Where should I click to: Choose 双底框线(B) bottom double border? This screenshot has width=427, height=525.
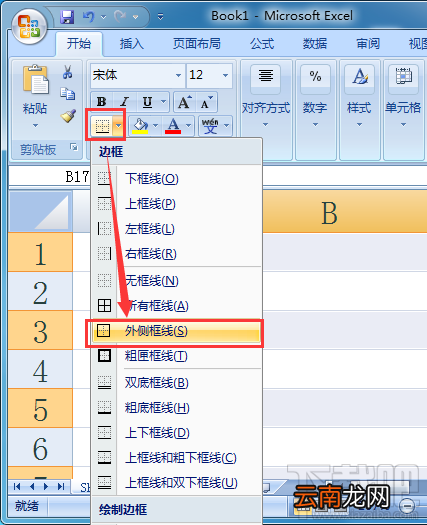tap(176, 382)
